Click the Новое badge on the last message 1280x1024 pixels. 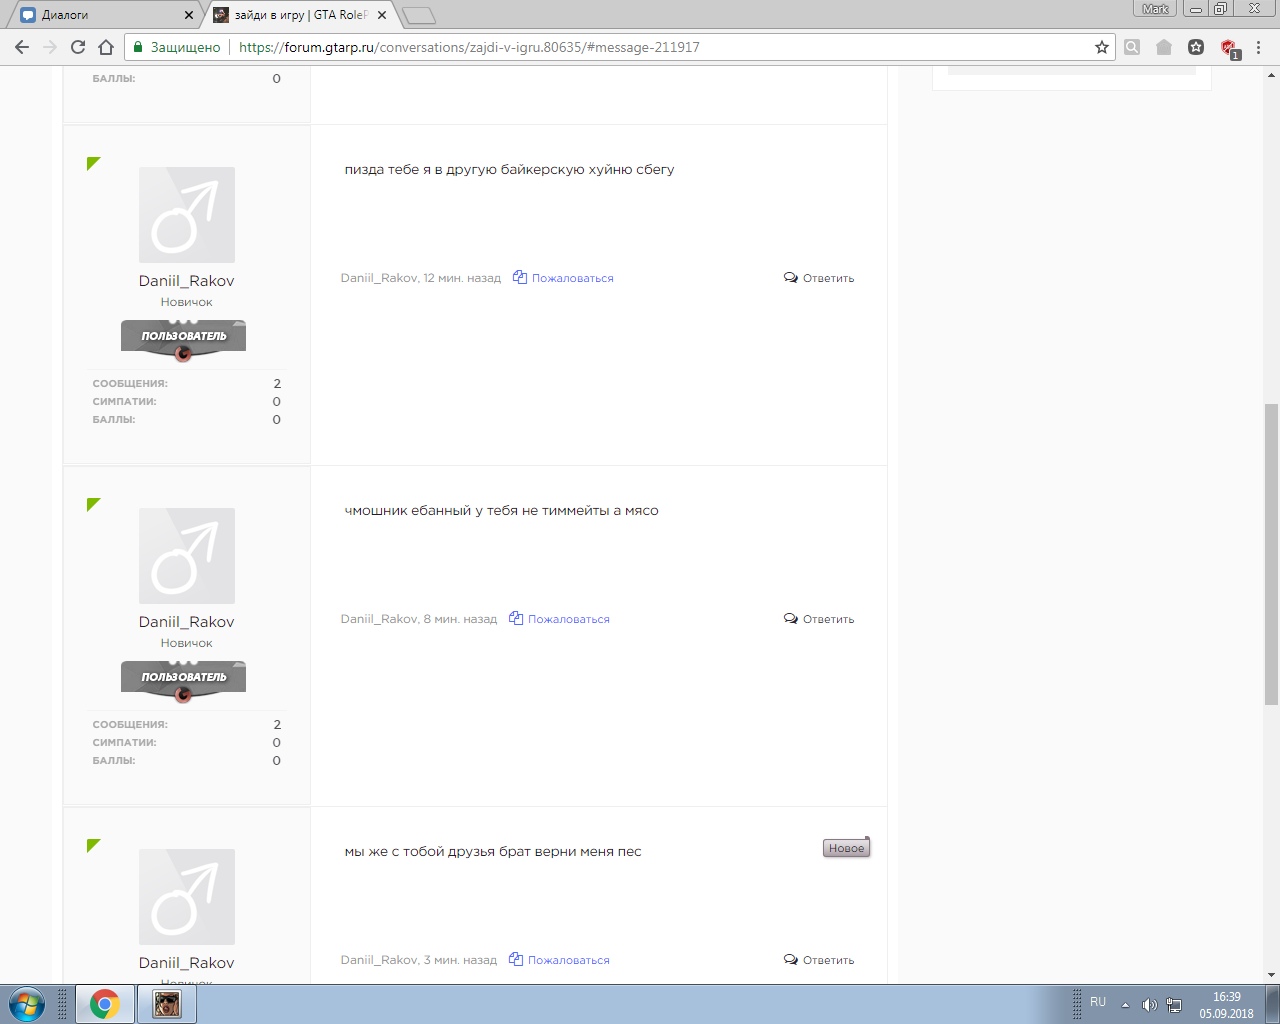(846, 848)
